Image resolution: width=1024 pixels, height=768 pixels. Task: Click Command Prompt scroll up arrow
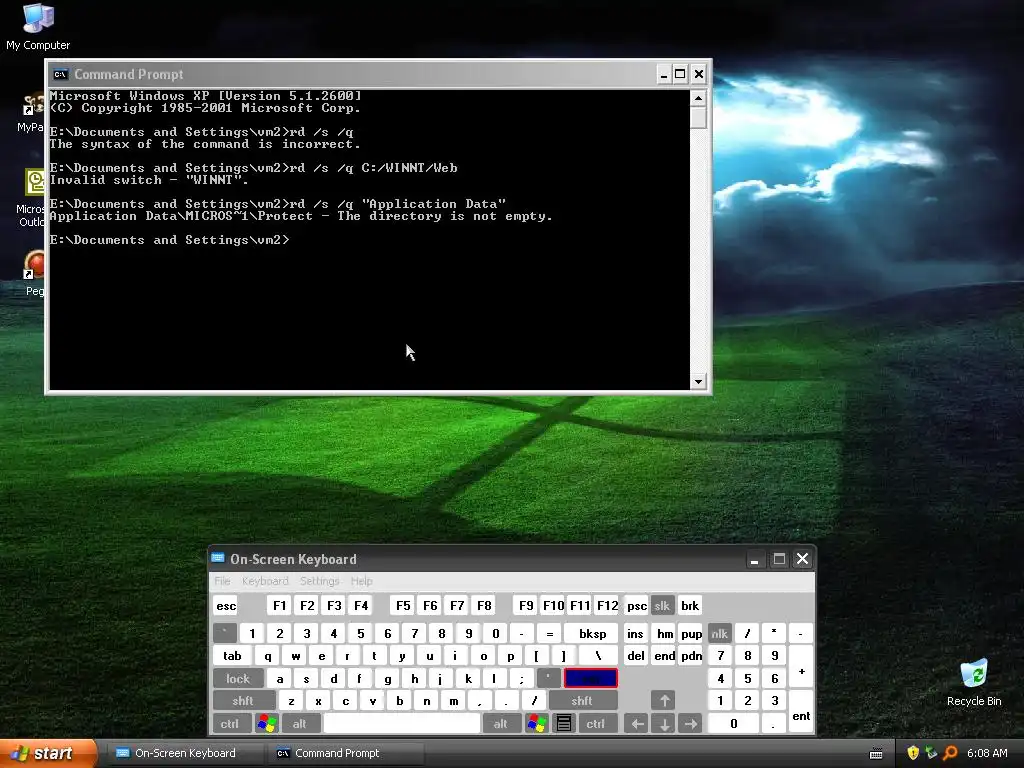point(698,98)
